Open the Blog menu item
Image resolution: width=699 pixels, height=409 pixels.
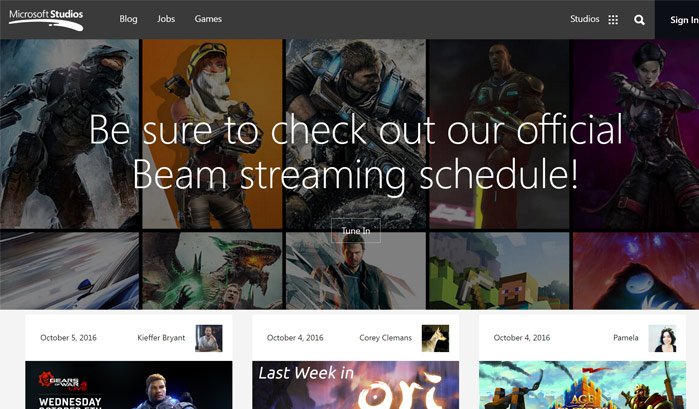(x=128, y=19)
